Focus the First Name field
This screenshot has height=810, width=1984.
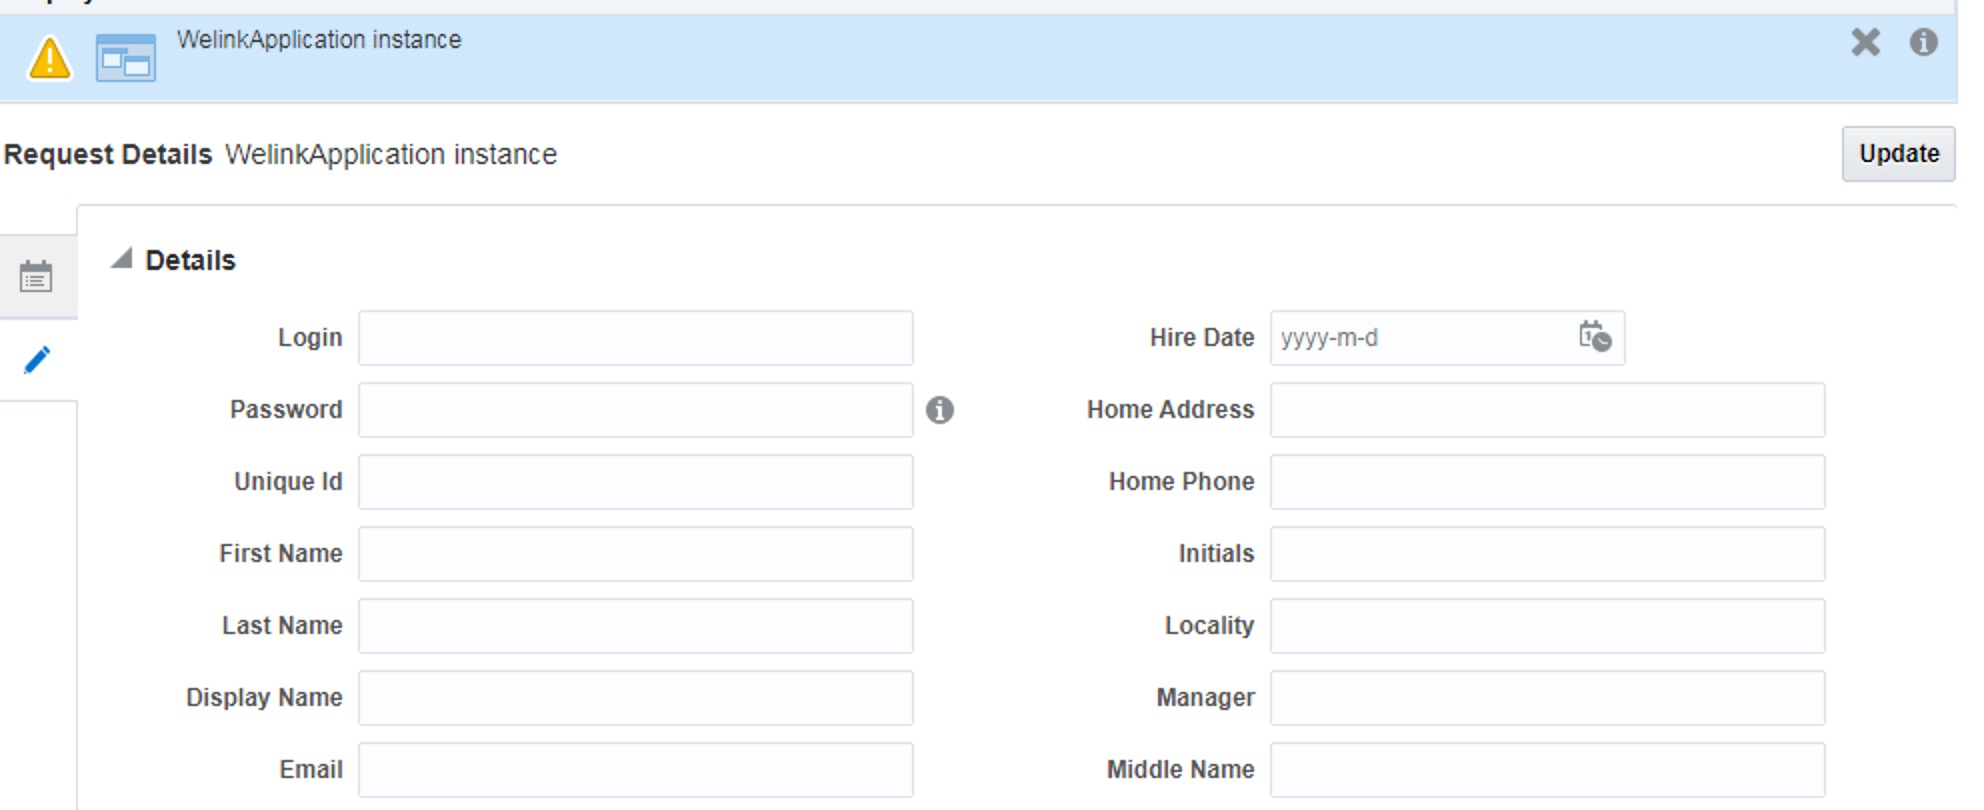click(x=636, y=554)
